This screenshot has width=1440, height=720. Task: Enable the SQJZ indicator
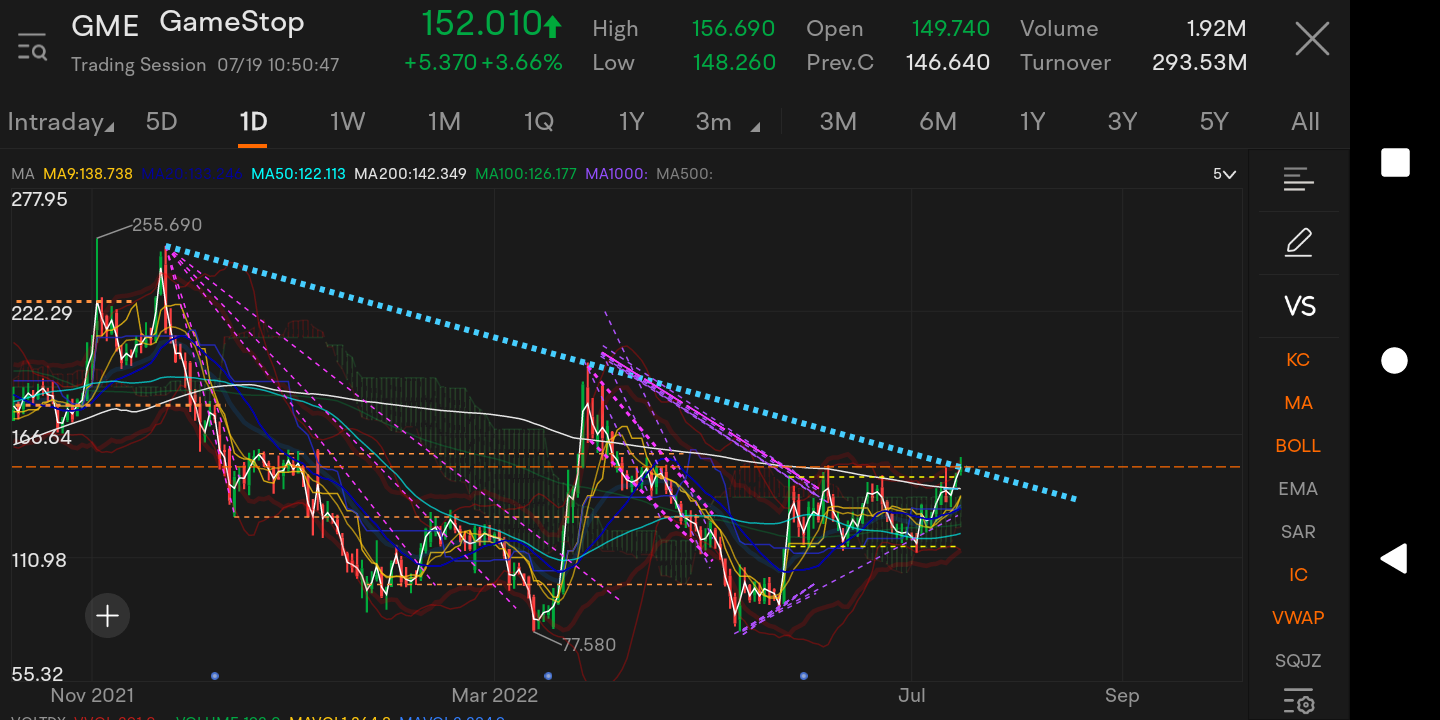[1298, 661]
